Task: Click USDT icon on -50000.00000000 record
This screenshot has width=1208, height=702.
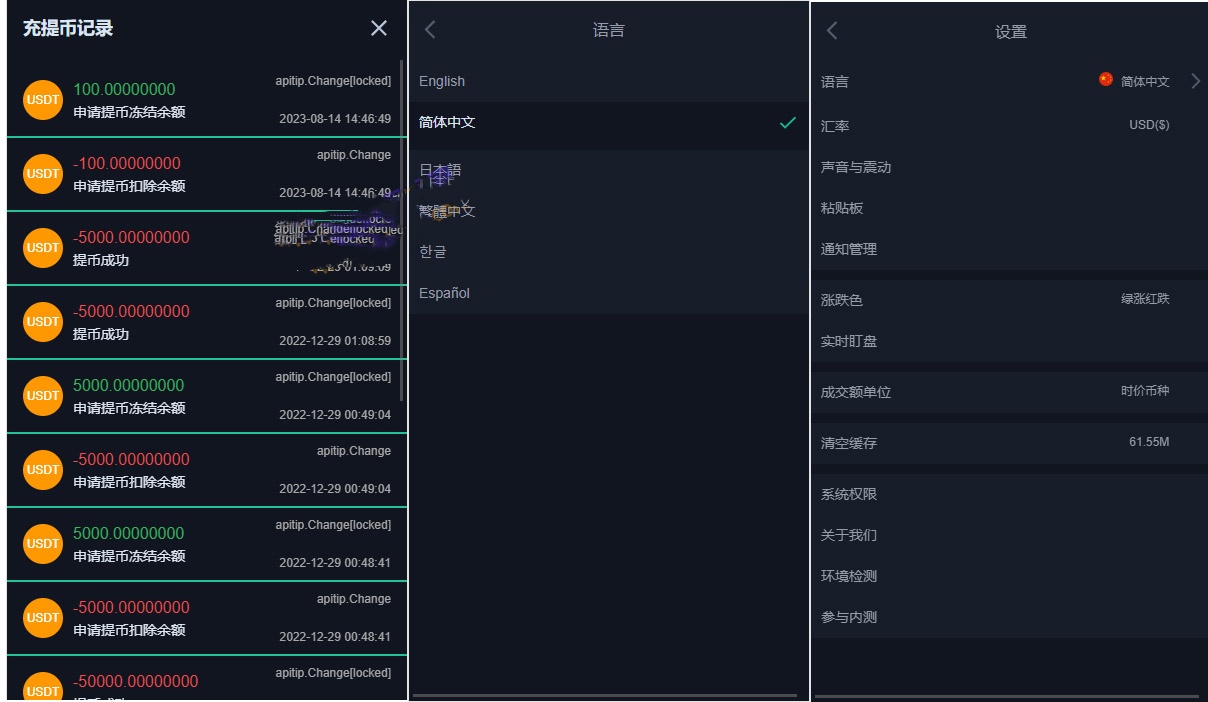Action: [43, 688]
